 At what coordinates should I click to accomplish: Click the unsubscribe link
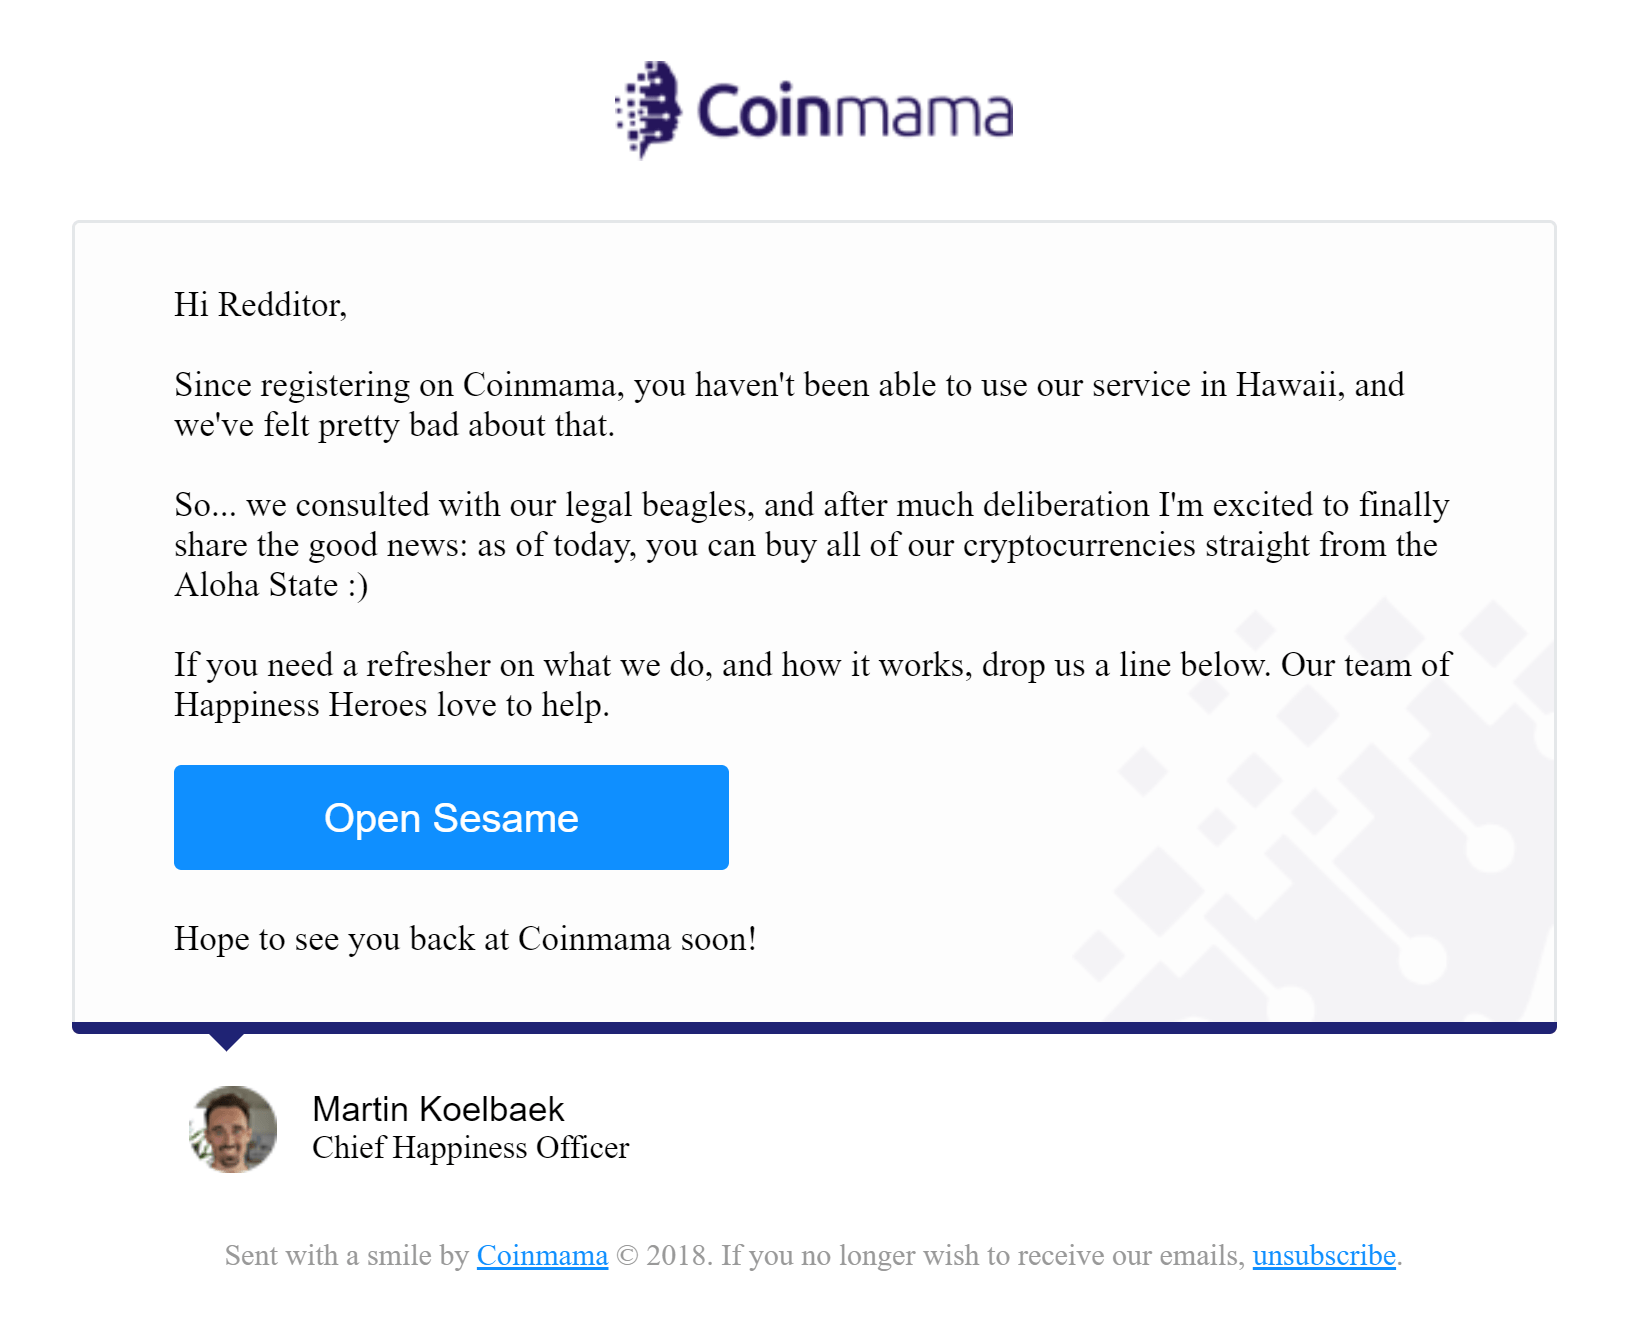click(x=1323, y=1255)
